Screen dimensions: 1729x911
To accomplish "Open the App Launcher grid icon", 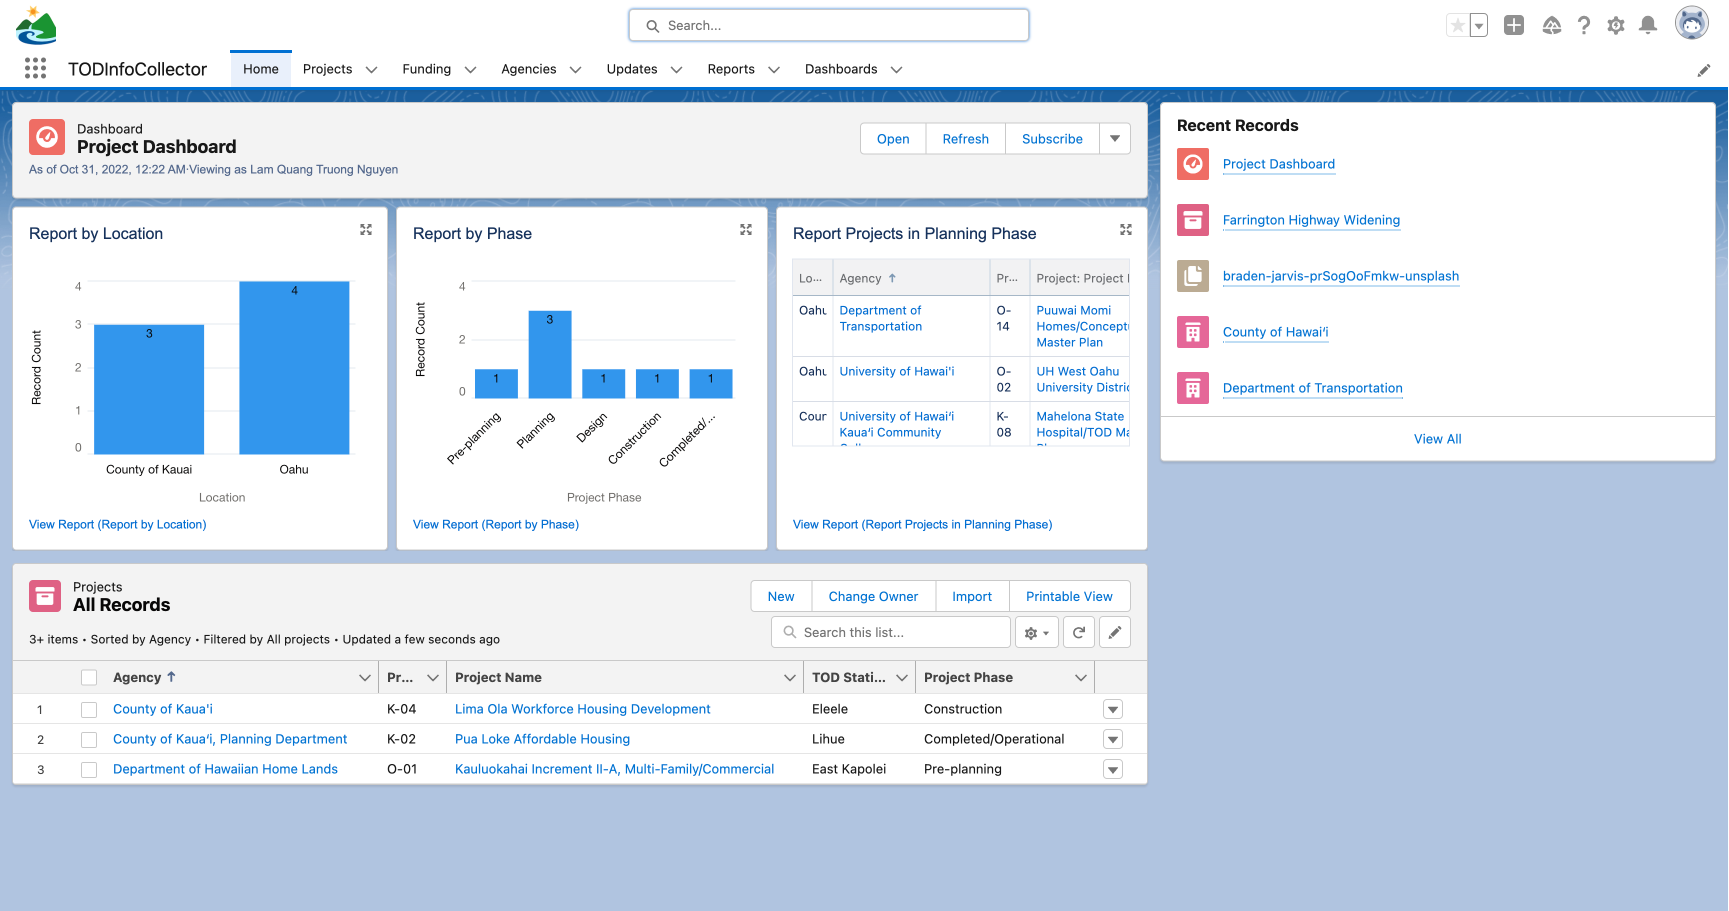I will (x=35, y=68).
